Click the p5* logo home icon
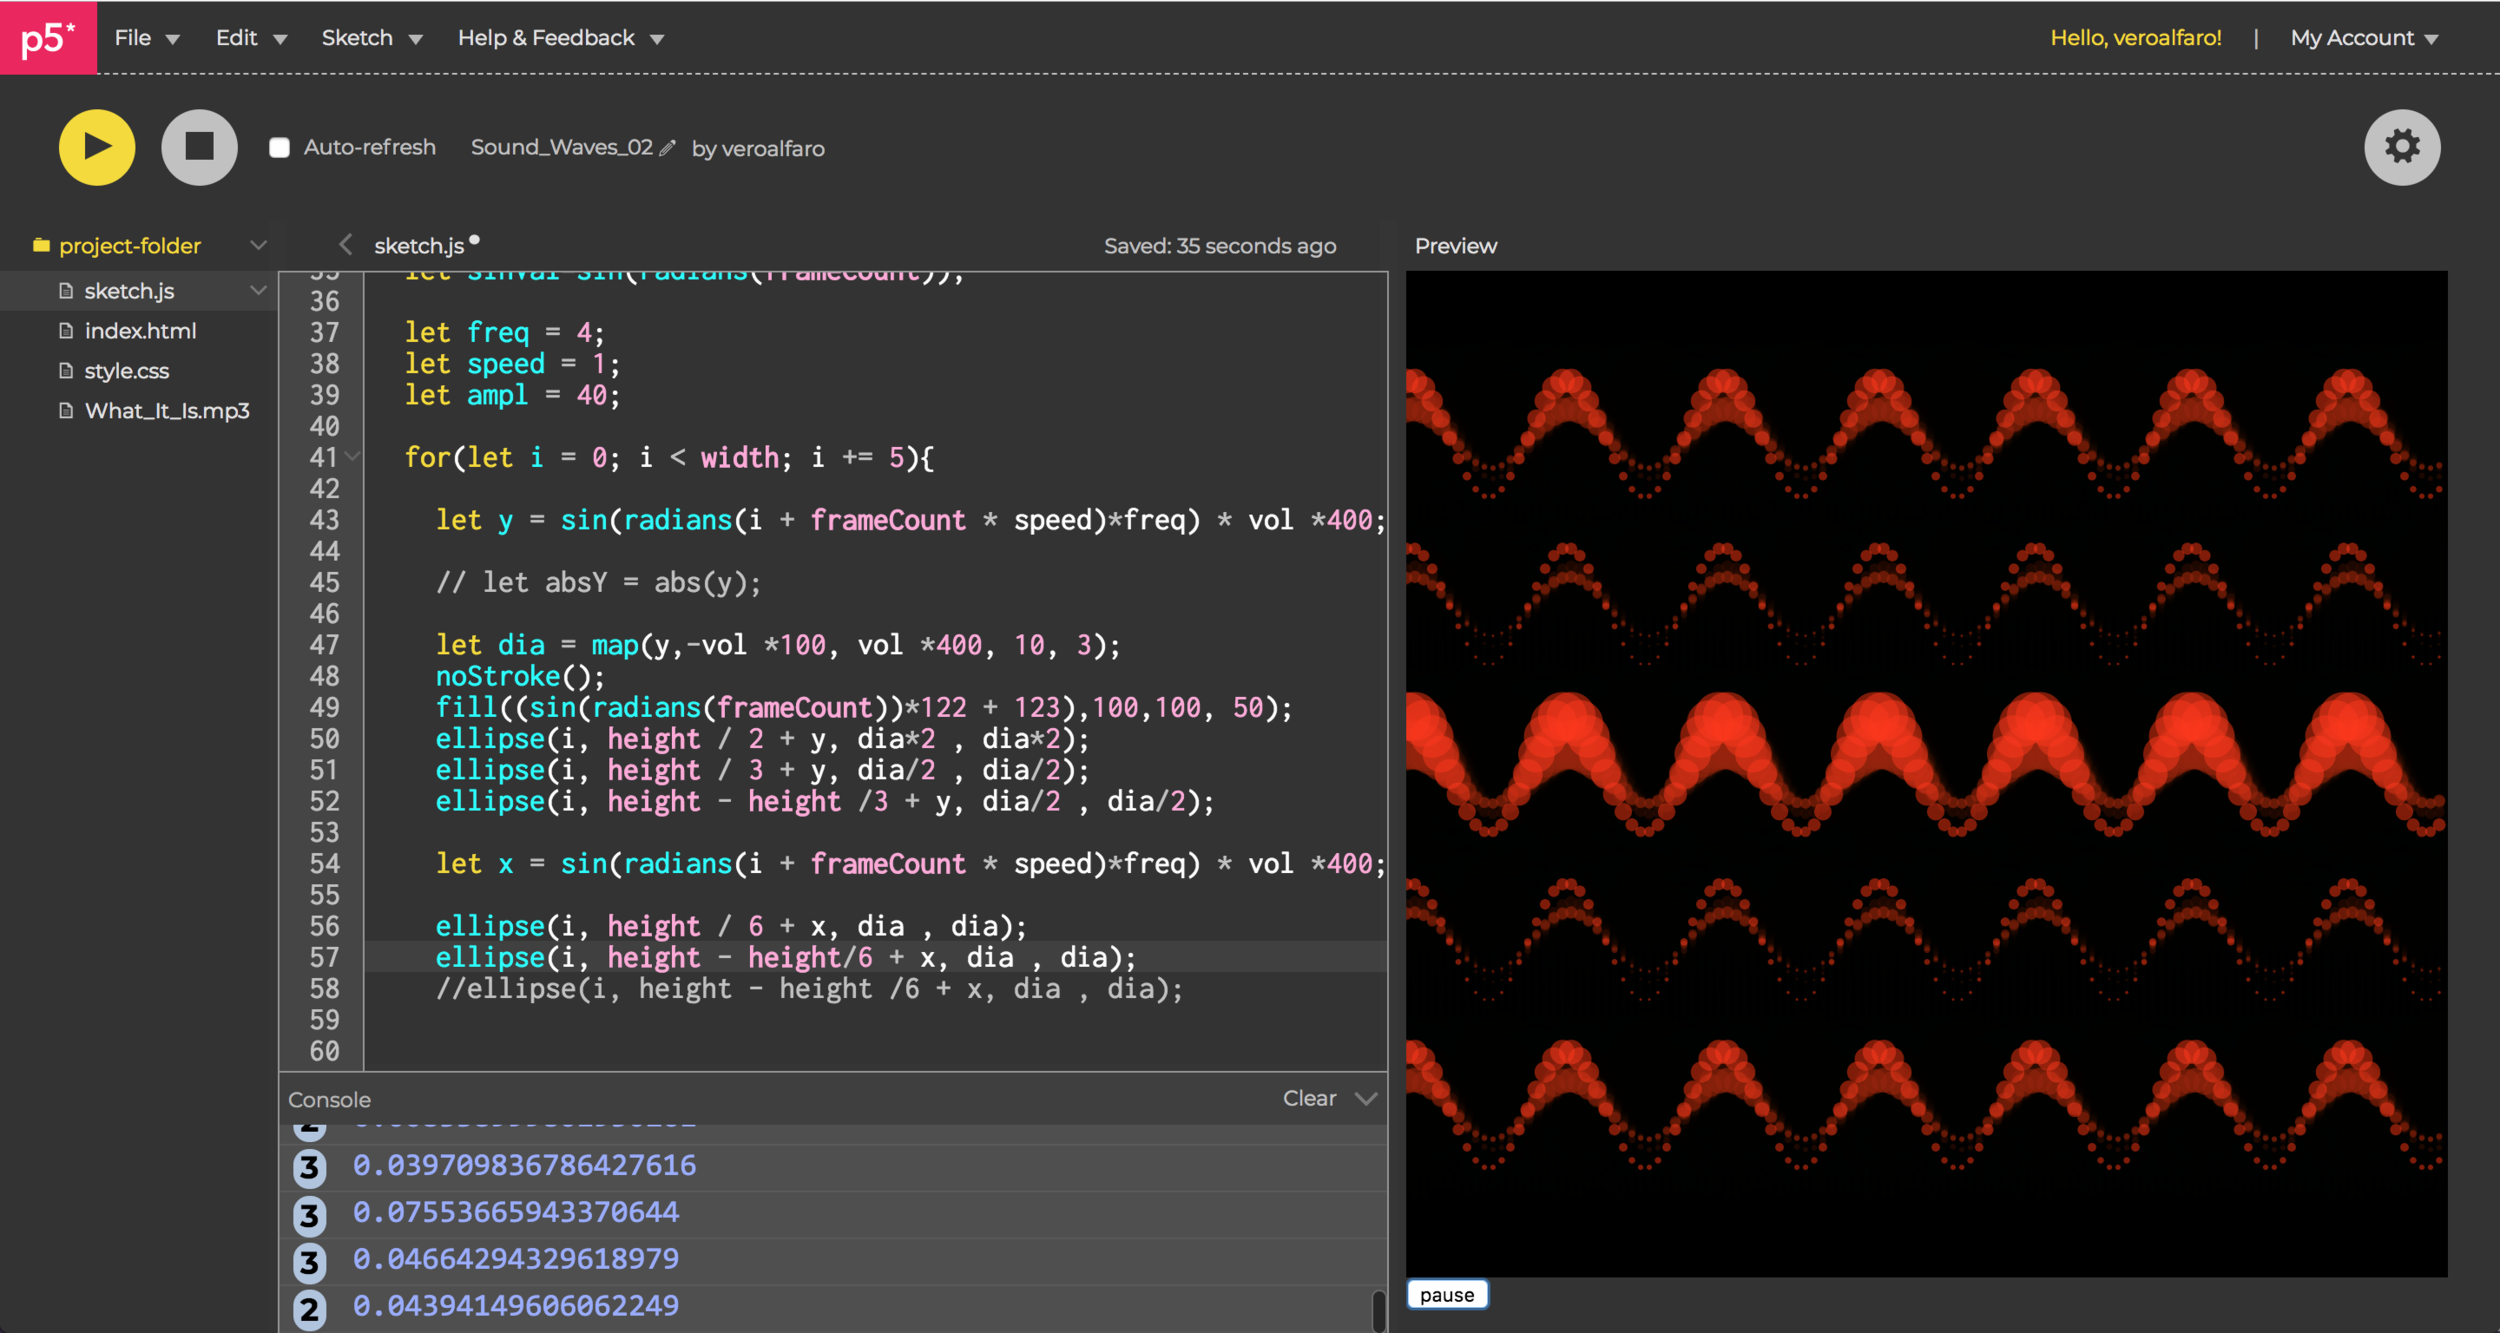This screenshot has width=2500, height=1333. pyautogui.click(x=48, y=38)
